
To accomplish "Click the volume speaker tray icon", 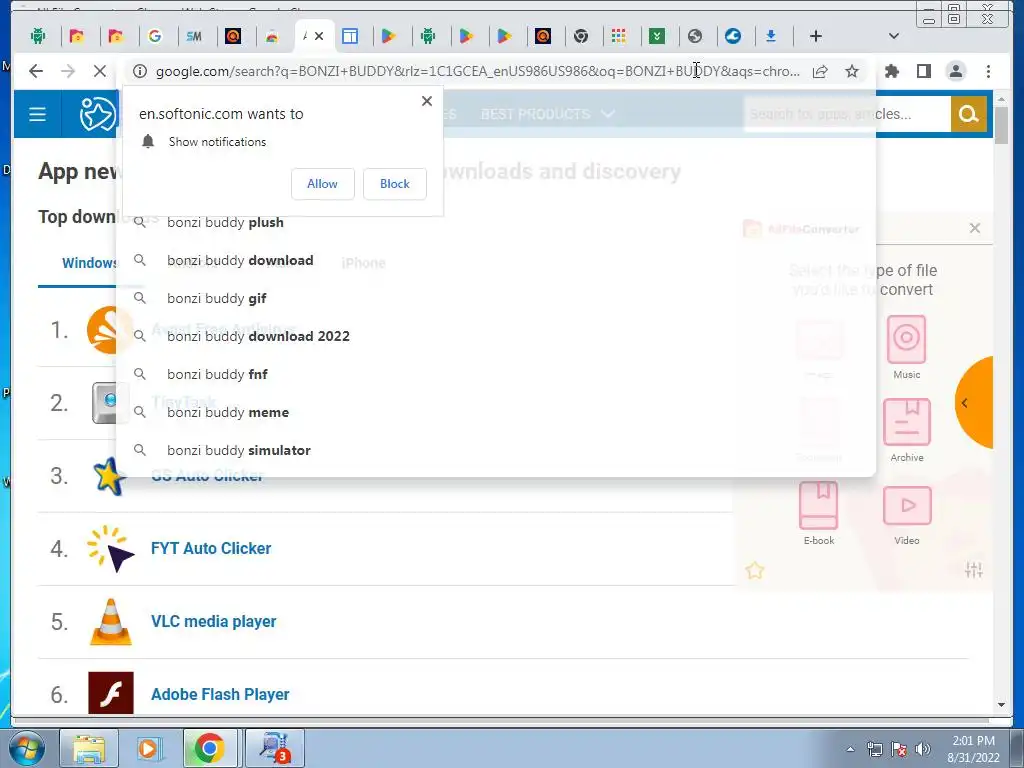I will click(x=922, y=749).
